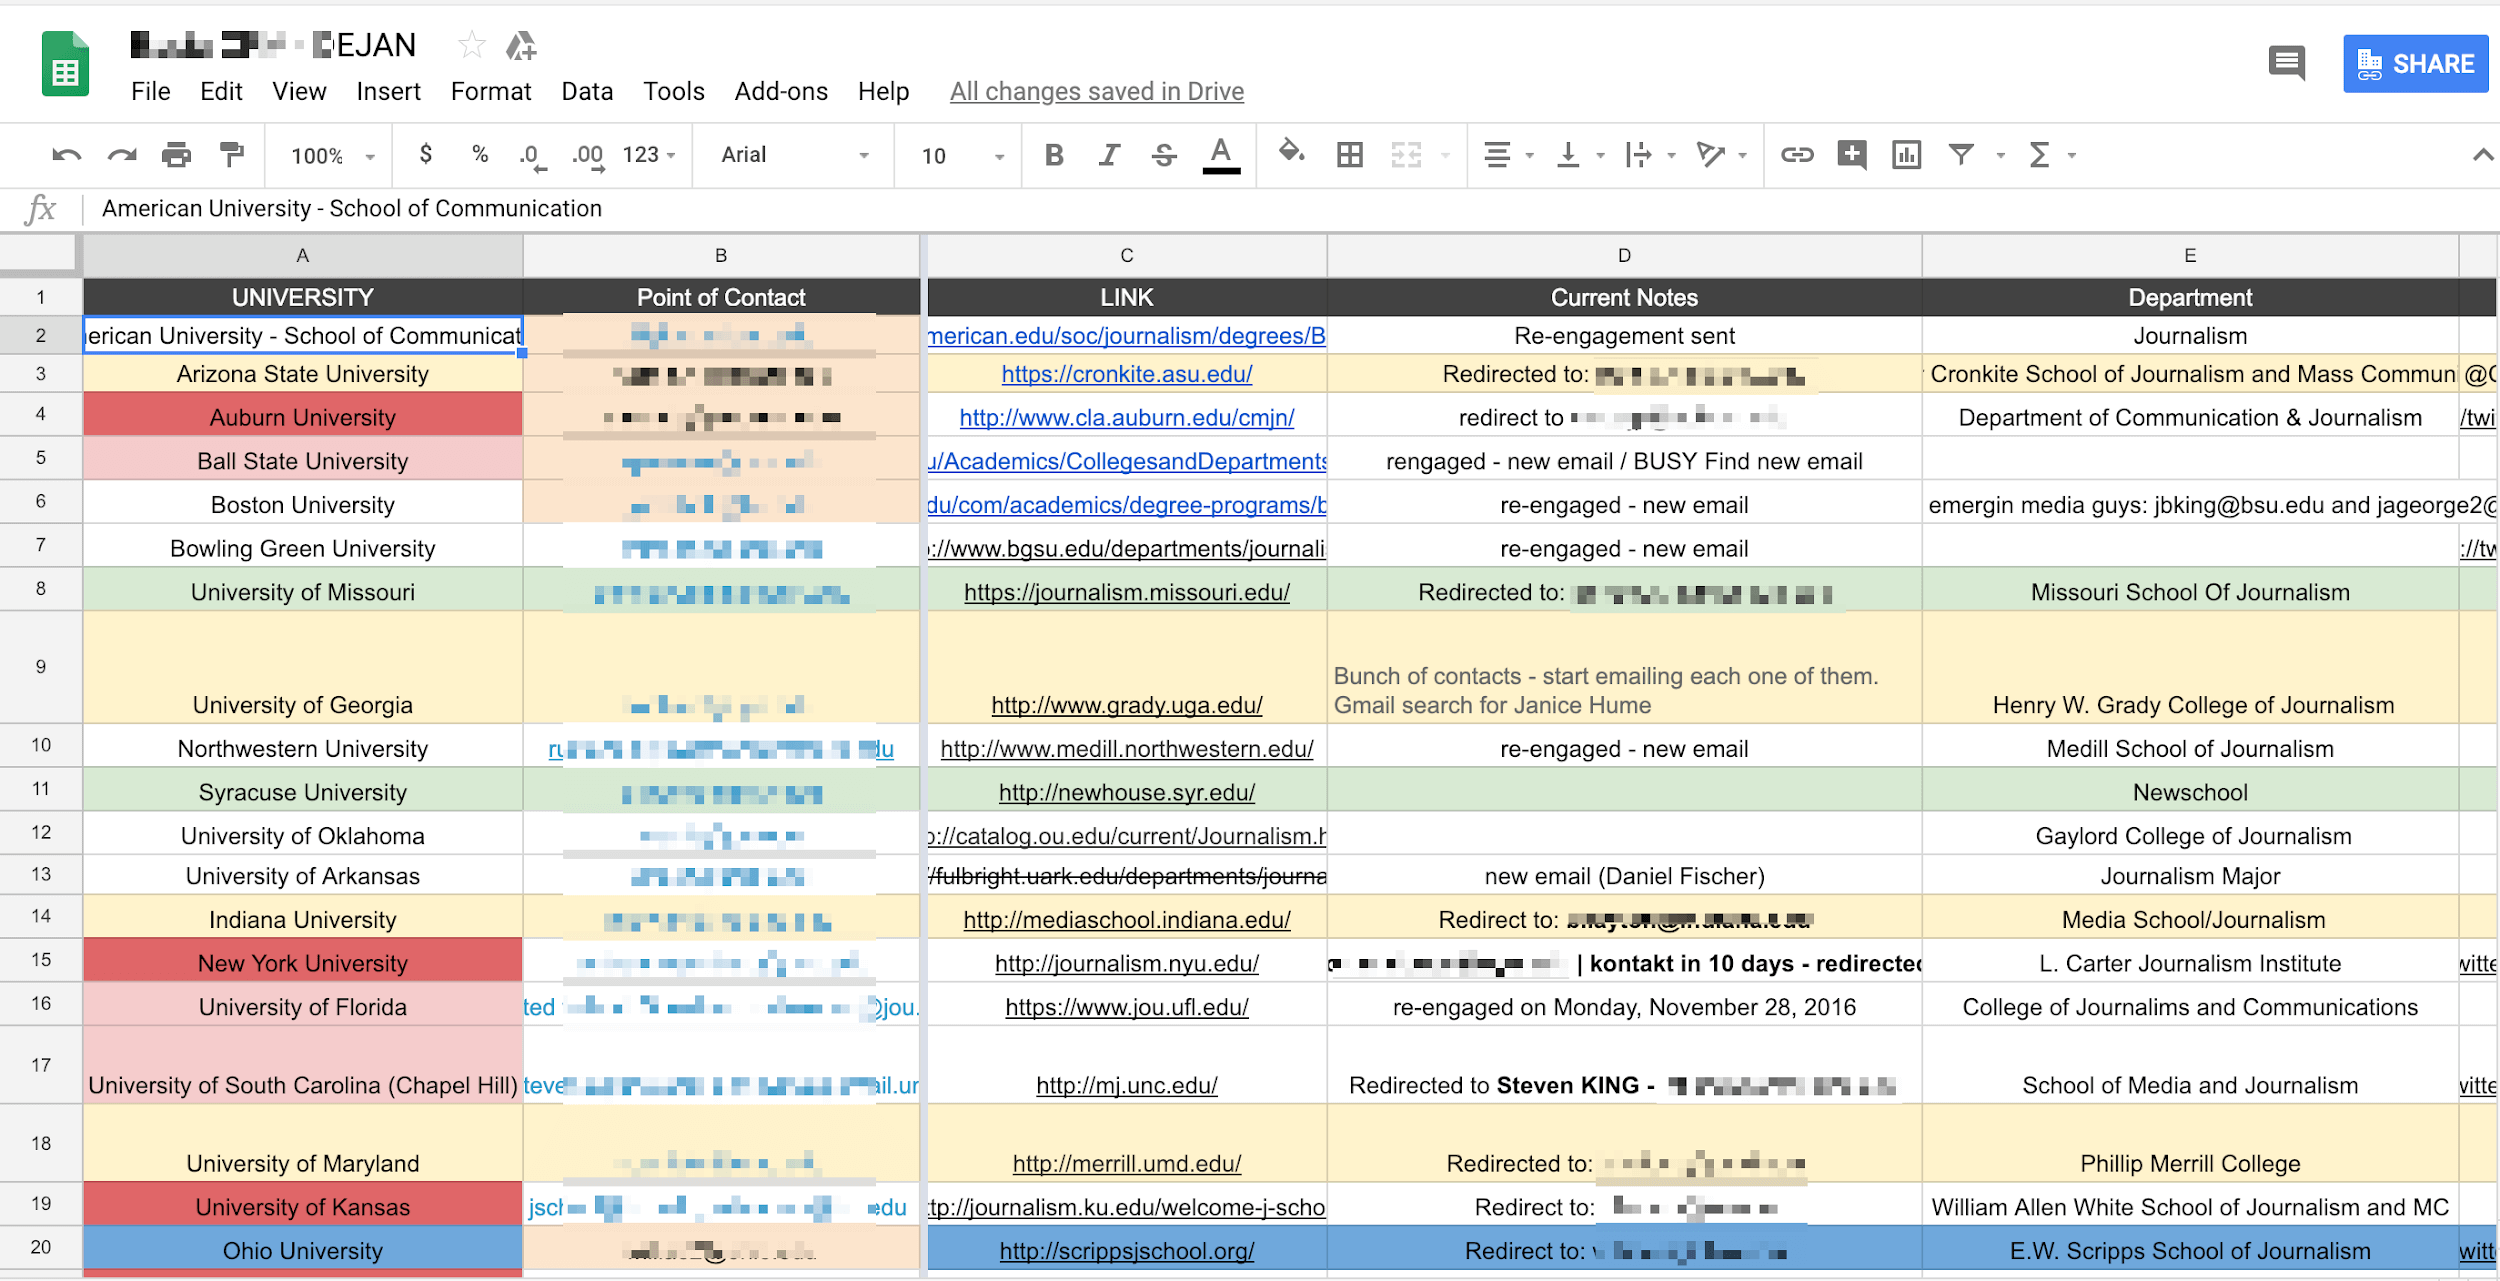
Task: Insert comment toolbar icon
Action: (x=1852, y=155)
